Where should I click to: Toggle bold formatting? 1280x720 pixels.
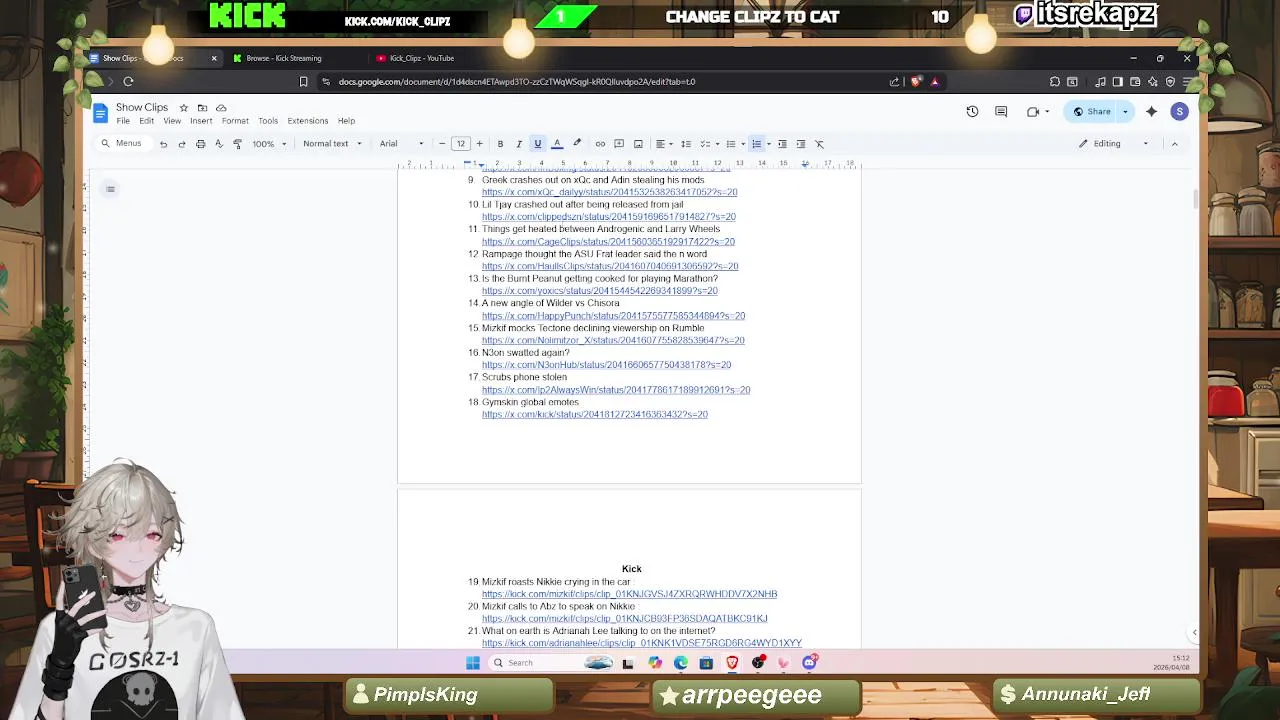[x=500, y=144]
